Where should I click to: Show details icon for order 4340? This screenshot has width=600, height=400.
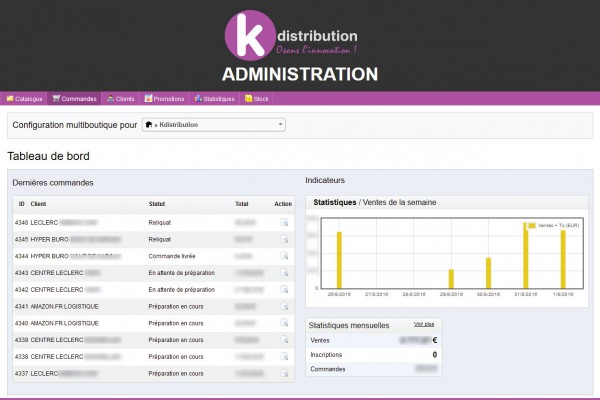[x=284, y=323]
